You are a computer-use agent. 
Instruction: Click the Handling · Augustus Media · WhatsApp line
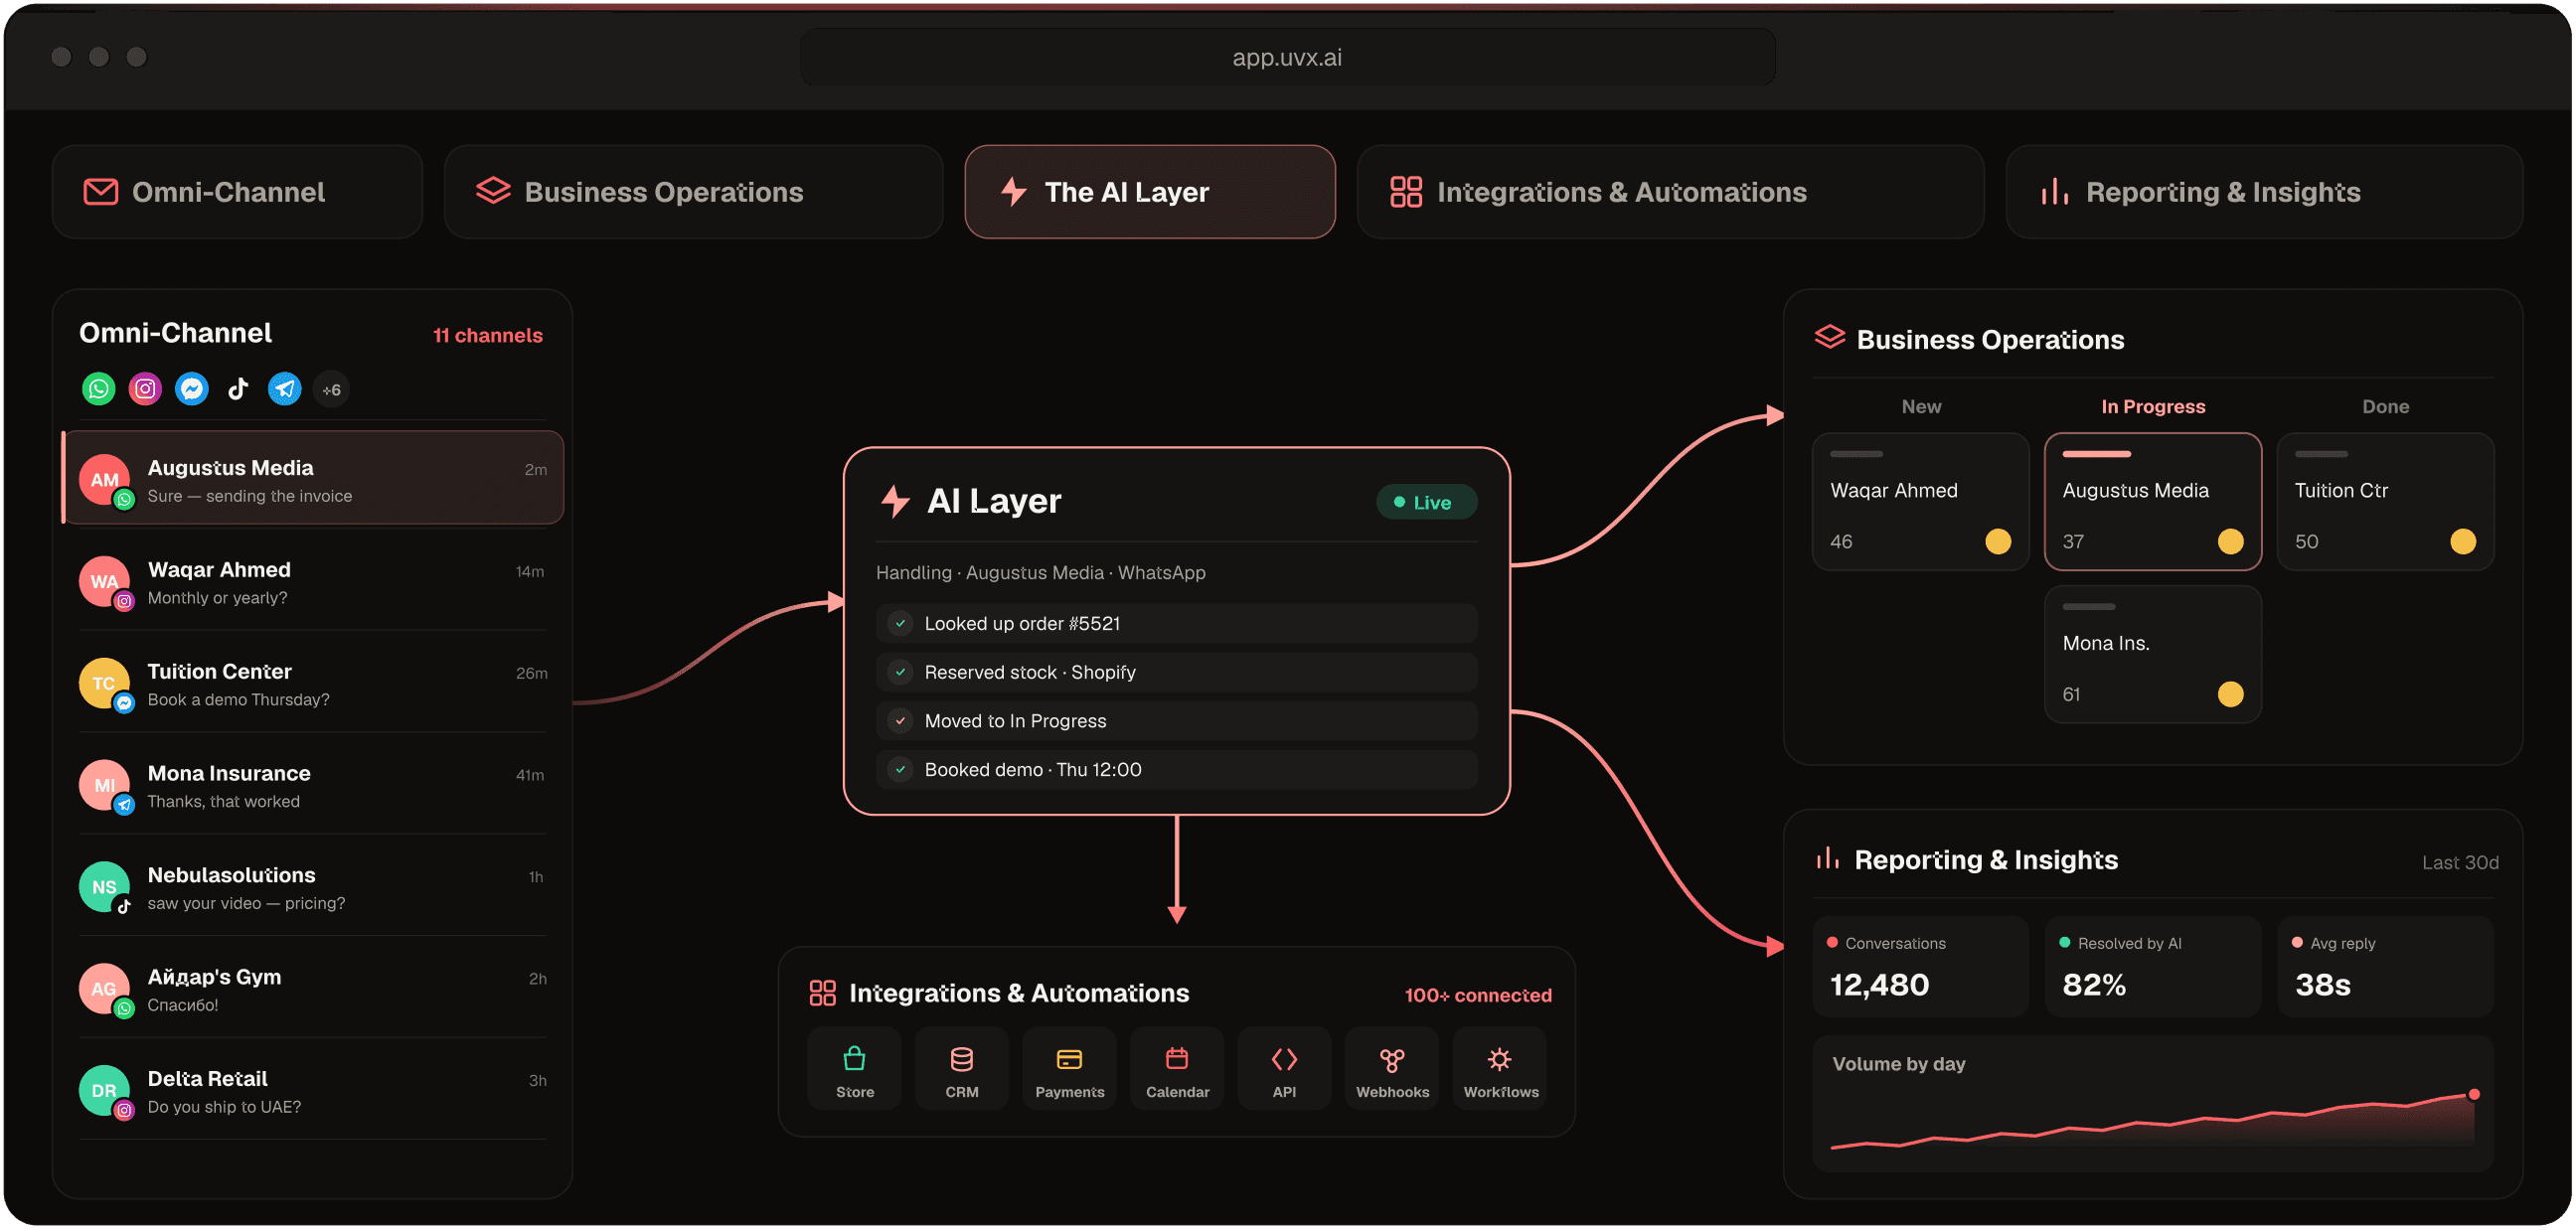pyautogui.click(x=1040, y=573)
